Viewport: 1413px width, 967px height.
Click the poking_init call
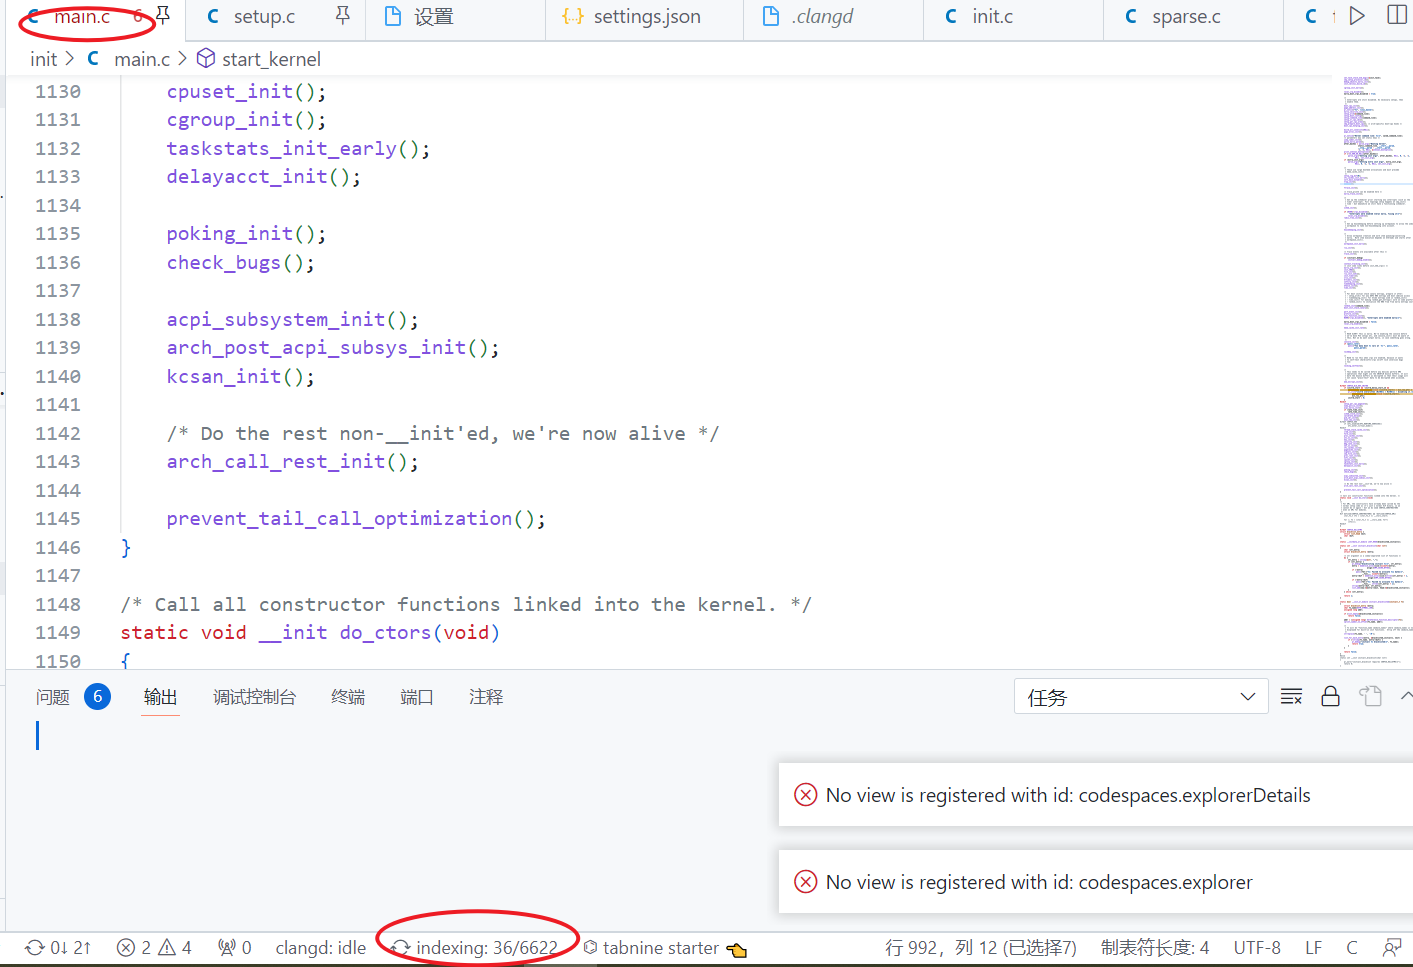(x=230, y=233)
